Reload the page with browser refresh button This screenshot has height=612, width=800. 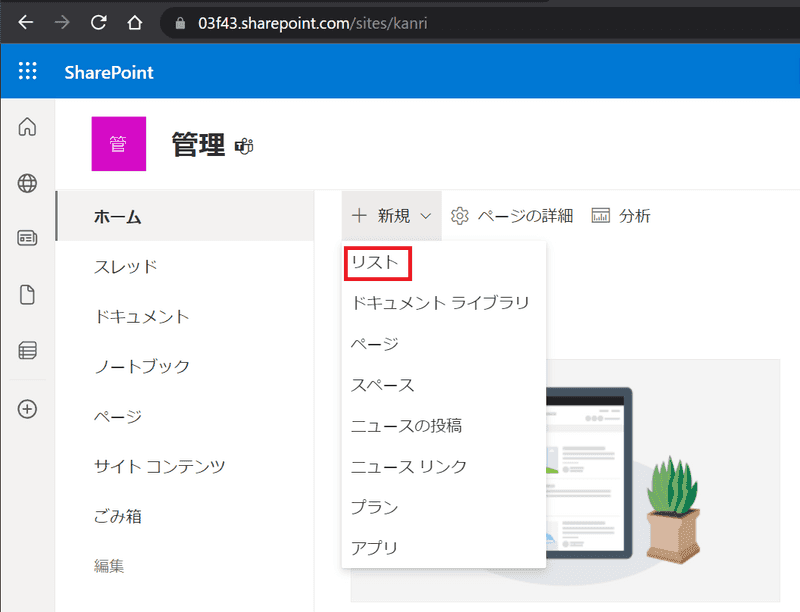point(99,22)
